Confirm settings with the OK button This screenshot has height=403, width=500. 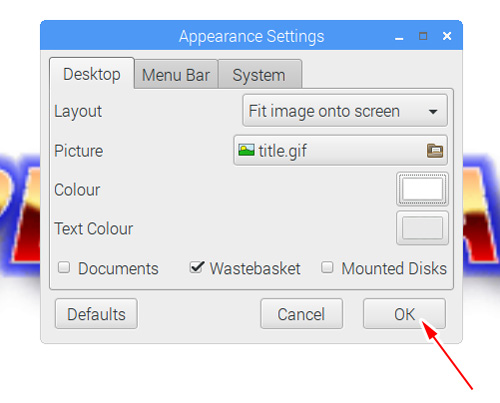click(x=404, y=314)
